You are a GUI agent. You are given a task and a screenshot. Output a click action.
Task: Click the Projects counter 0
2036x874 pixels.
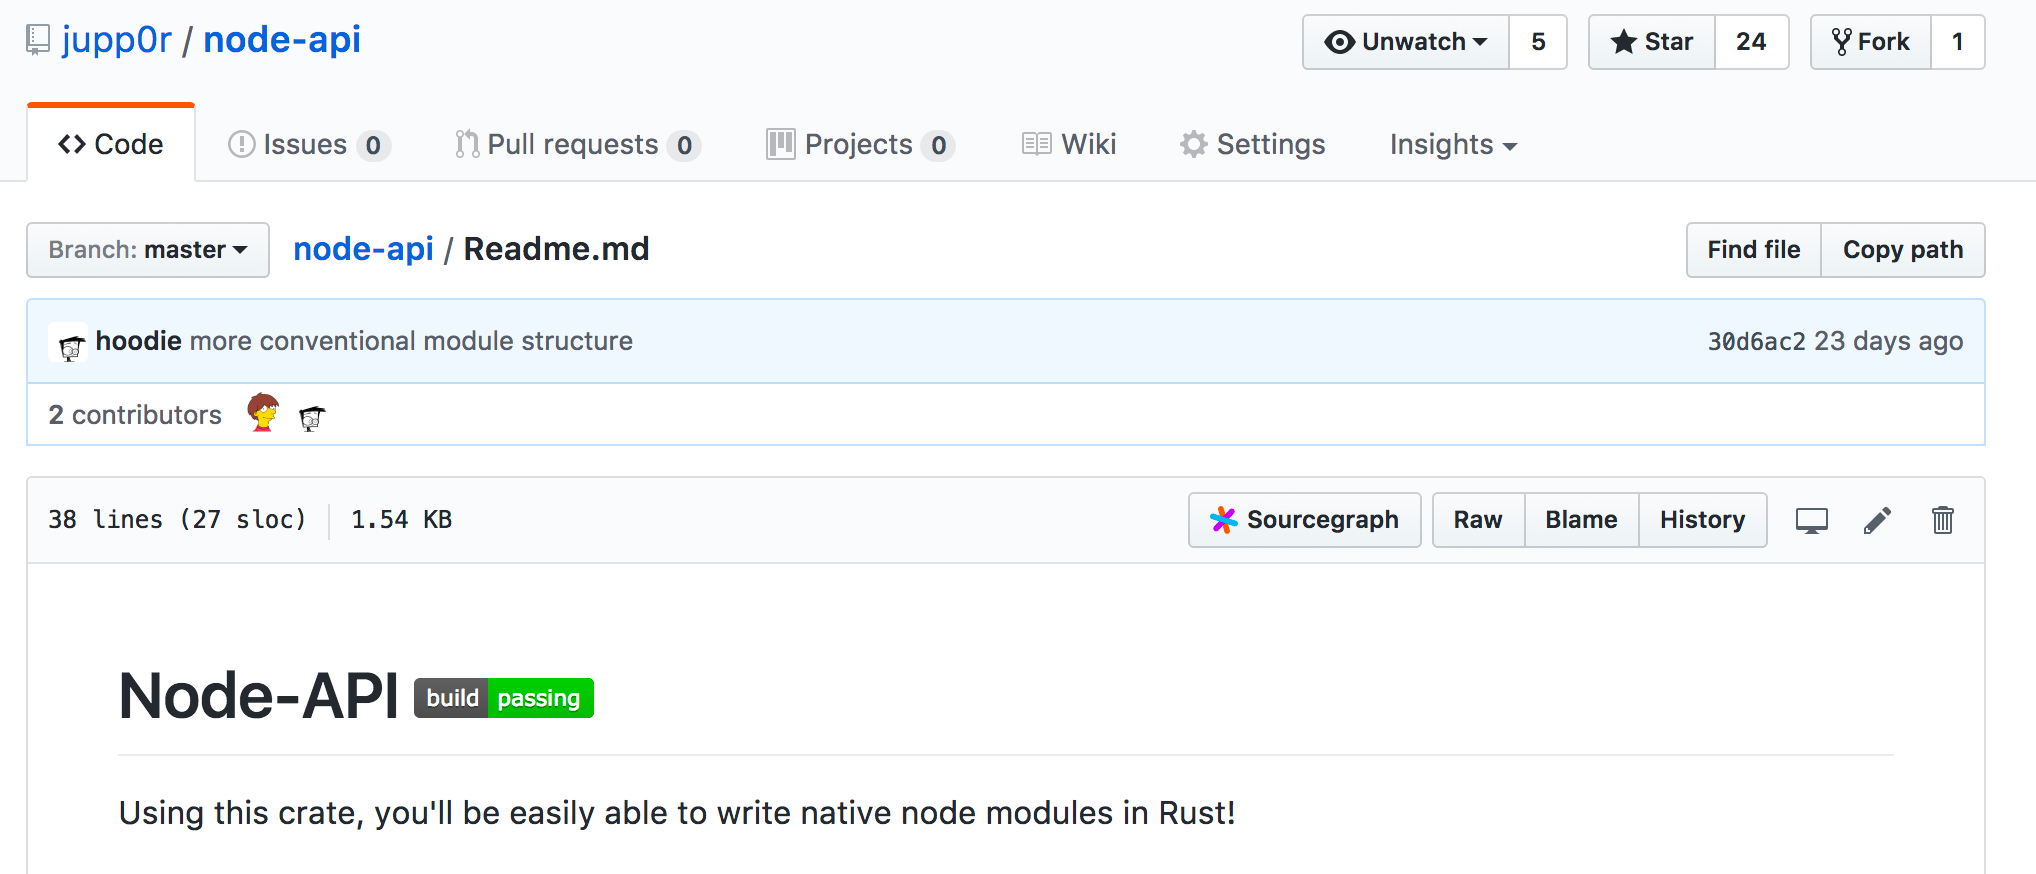[938, 146]
